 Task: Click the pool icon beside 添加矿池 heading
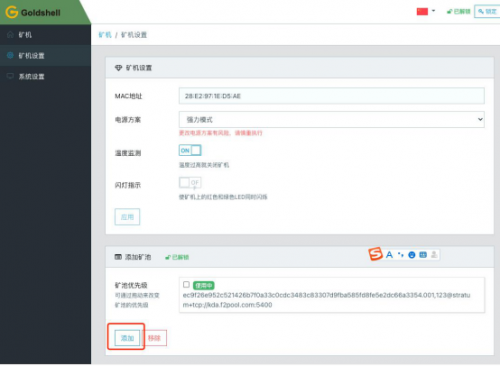[118, 257]
